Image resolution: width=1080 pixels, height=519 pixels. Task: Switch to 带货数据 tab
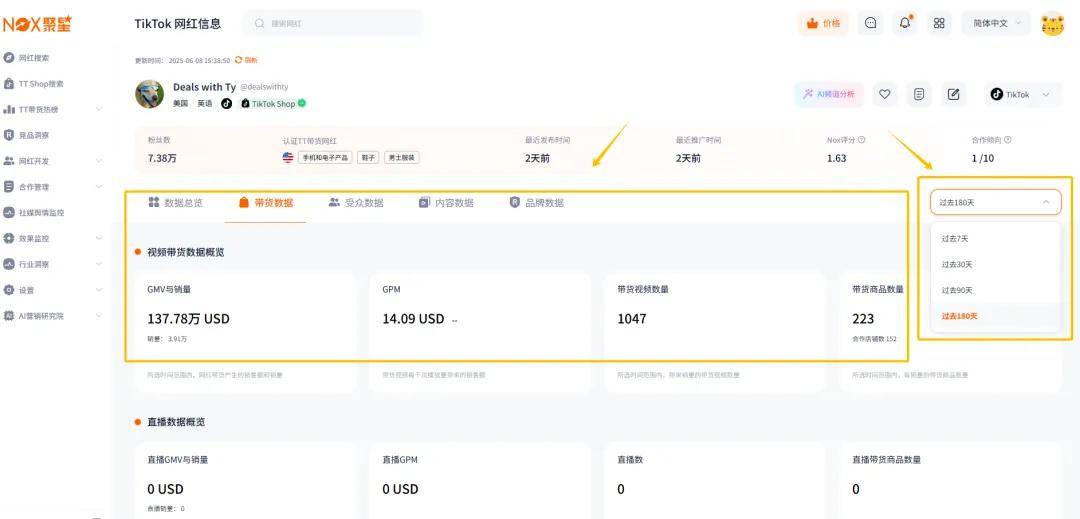click(x=266, y=203)
